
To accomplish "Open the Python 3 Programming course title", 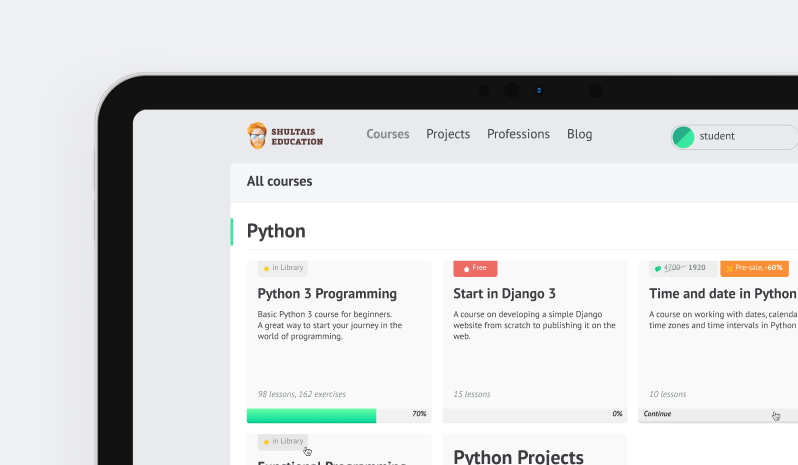I will point(327,294).
